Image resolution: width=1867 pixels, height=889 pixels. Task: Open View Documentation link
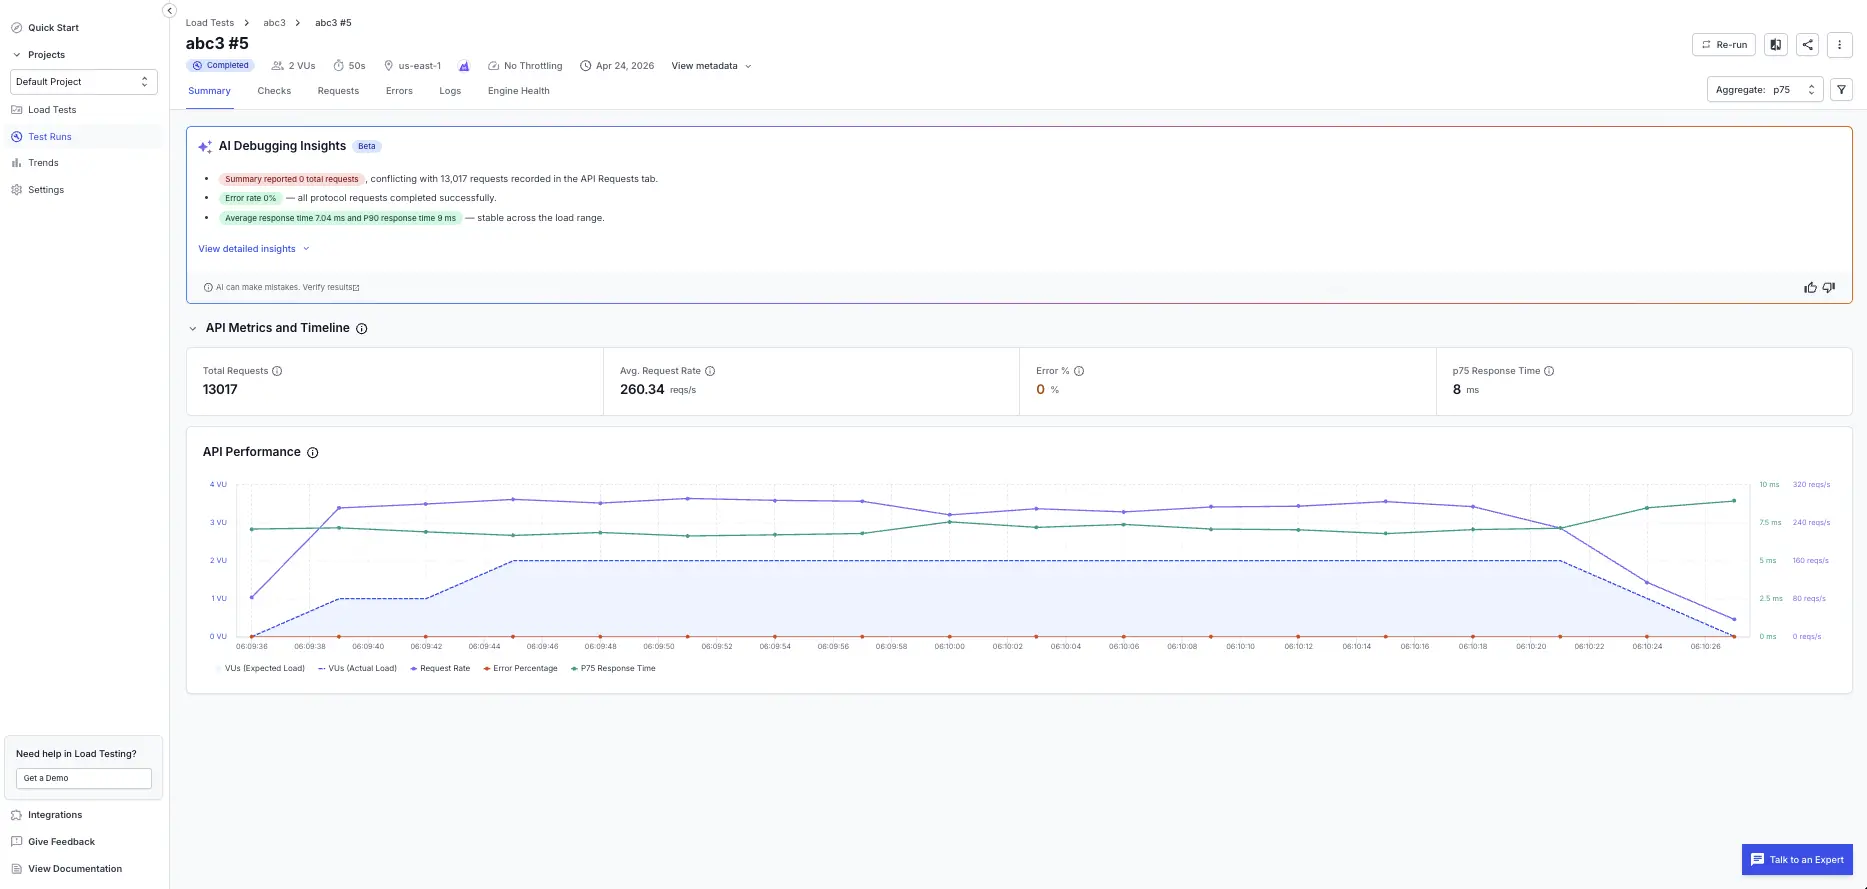tap(67, 869)
